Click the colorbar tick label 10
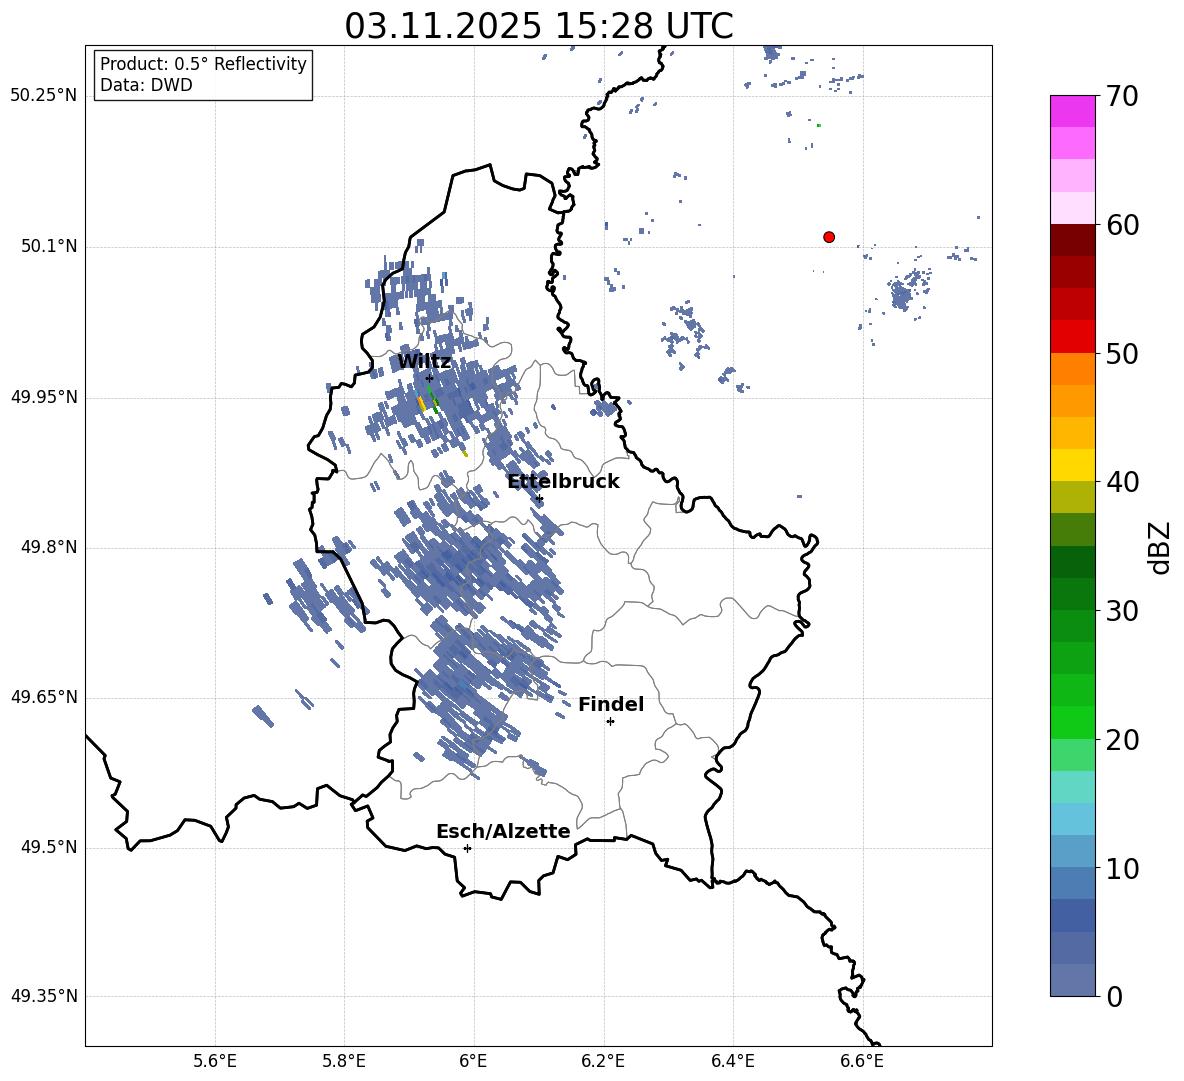 point(1123,869)
